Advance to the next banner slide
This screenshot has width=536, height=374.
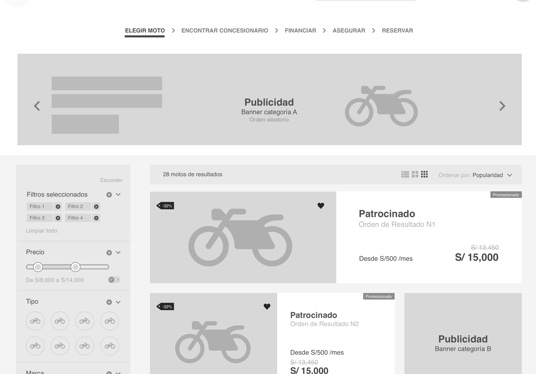pos(502,106)
